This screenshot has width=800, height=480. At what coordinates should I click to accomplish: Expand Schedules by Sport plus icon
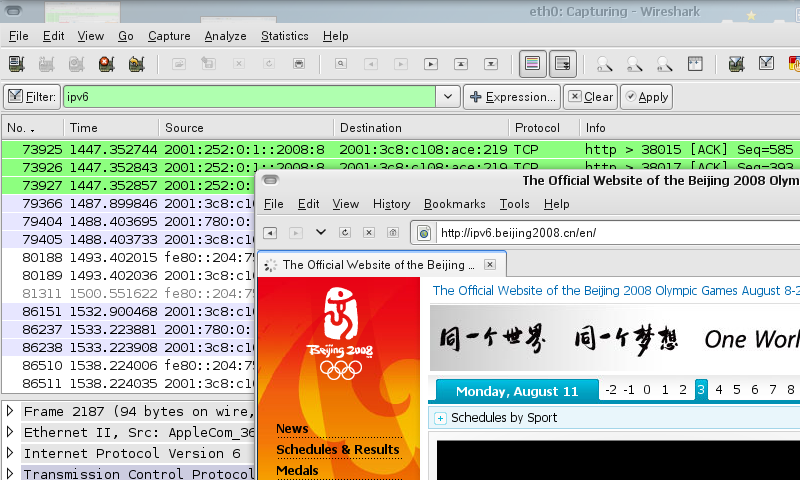pos(440,418)
